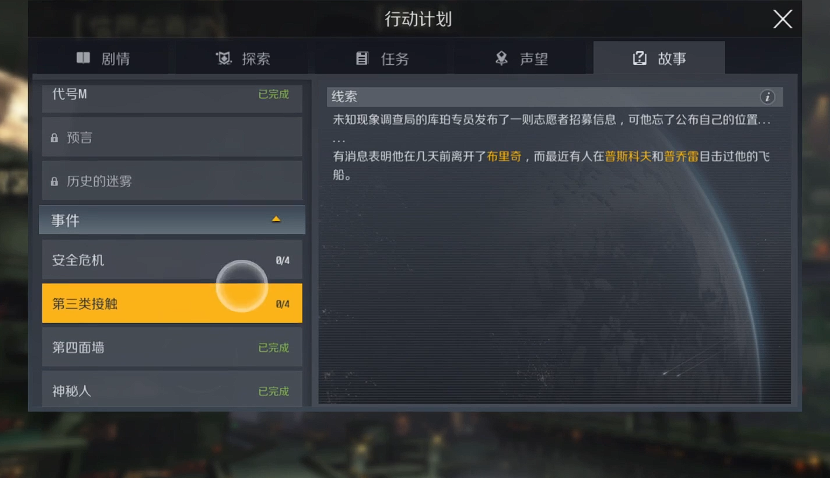The height and width of the screenshot is (478, 830).
Task: Click the lock icon next to 预言
Action: tap(54, 138)
